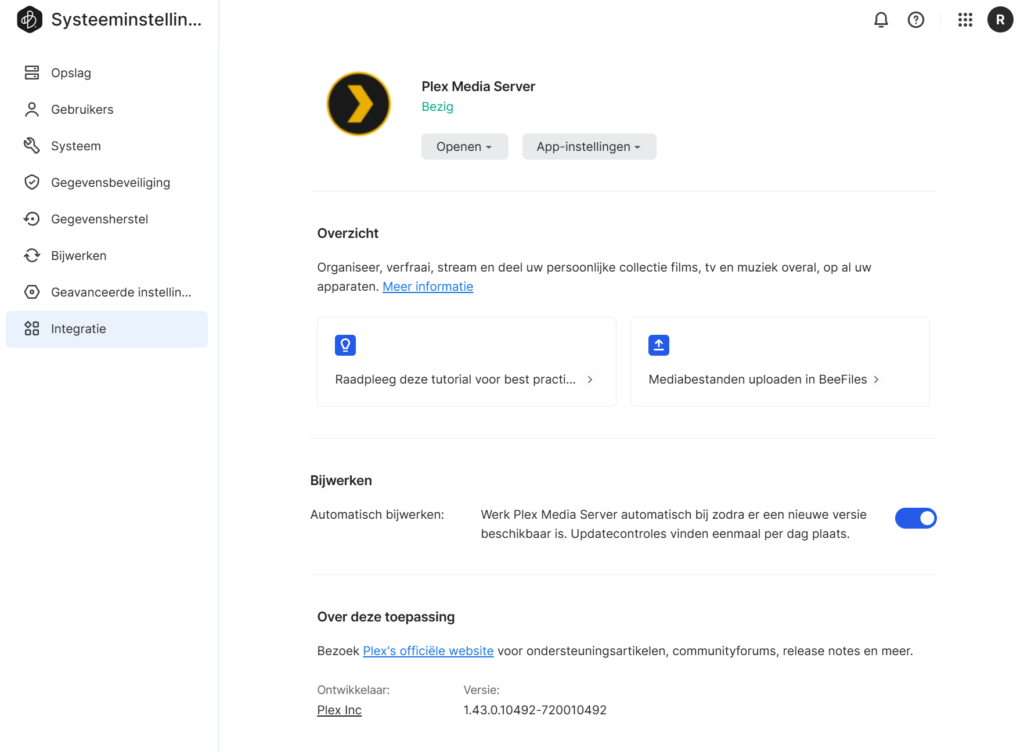Select Gegevensbeveiliging in the sidebar
Viewport: 1024px width, 752px height.
(x=110, y=182)
